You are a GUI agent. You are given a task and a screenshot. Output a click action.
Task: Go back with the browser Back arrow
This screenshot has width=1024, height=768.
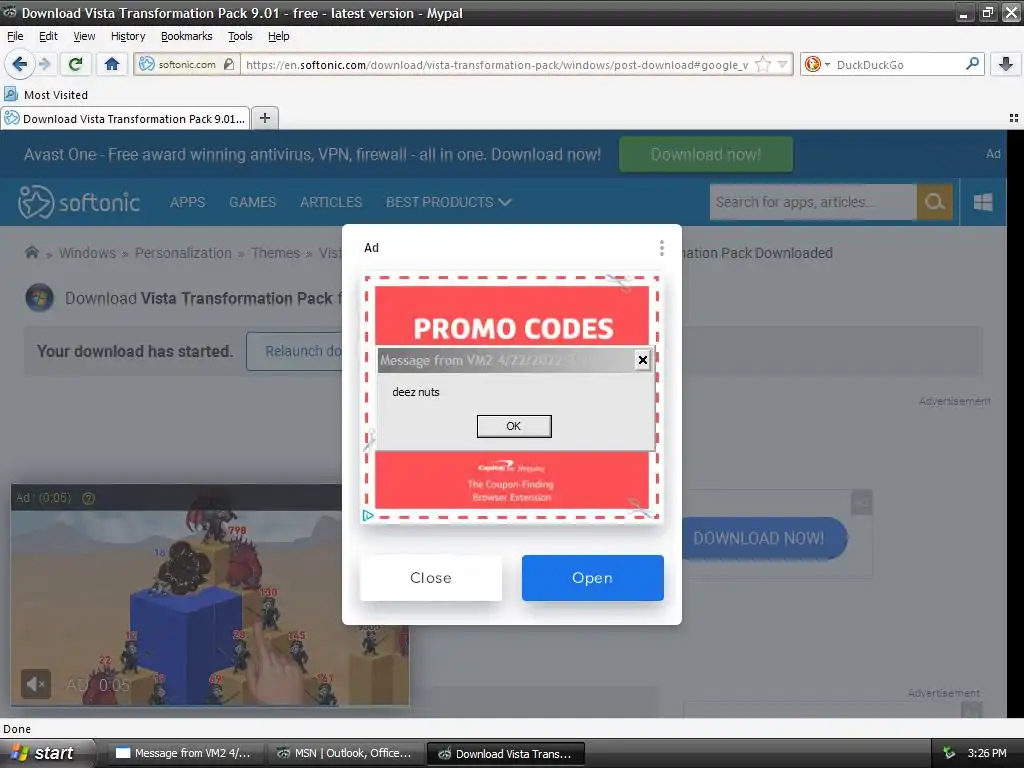click(x=19, y=64)
